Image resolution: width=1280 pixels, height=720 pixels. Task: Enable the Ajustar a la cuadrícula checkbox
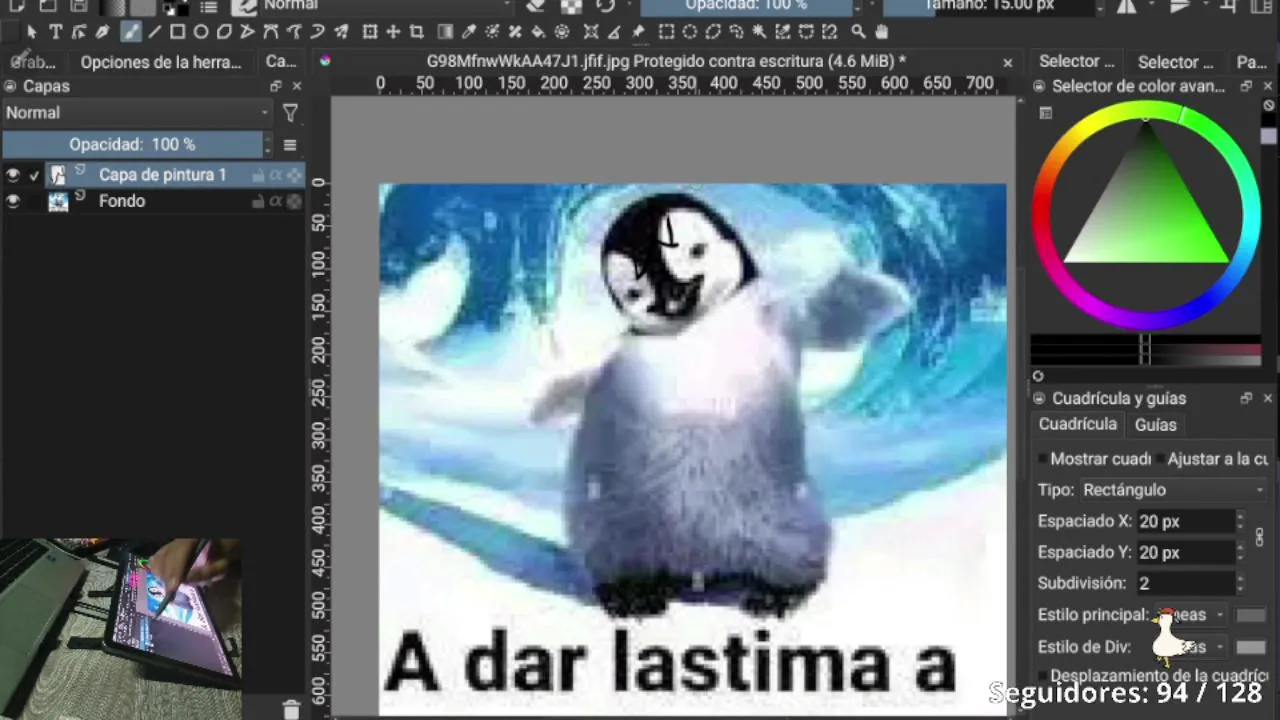click(x=1160, y=459)
